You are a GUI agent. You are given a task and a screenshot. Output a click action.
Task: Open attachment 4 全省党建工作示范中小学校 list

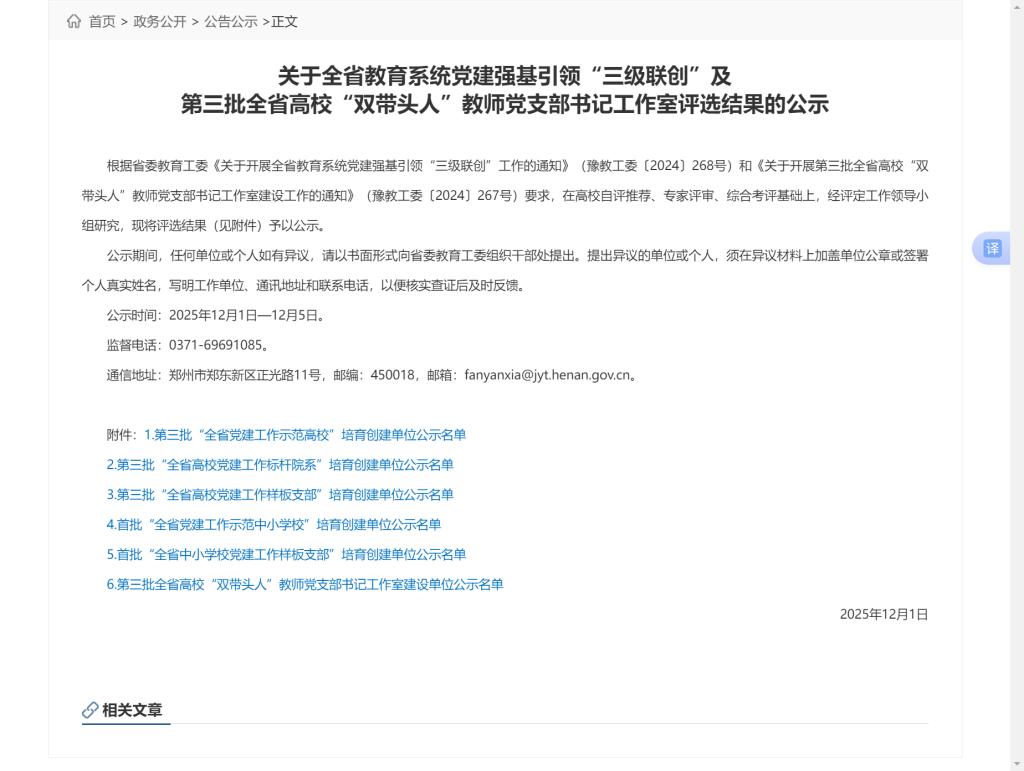pyautogui.click(x=274, y=525)
